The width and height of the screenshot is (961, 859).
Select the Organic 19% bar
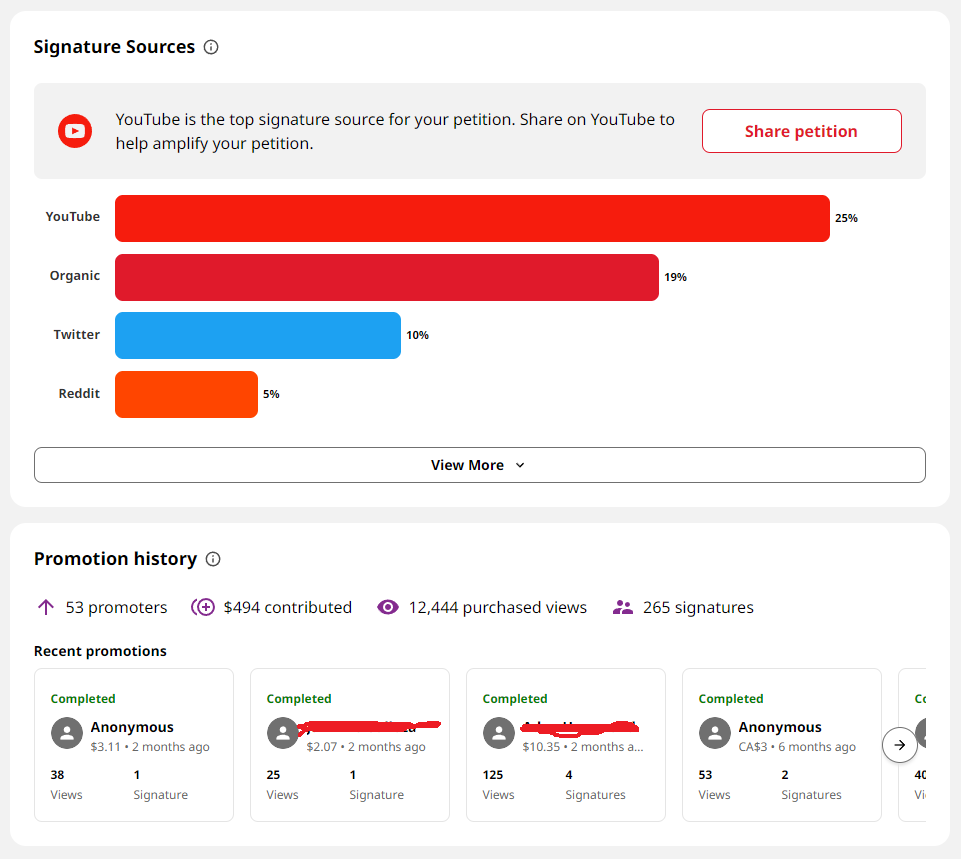point(387,277)
